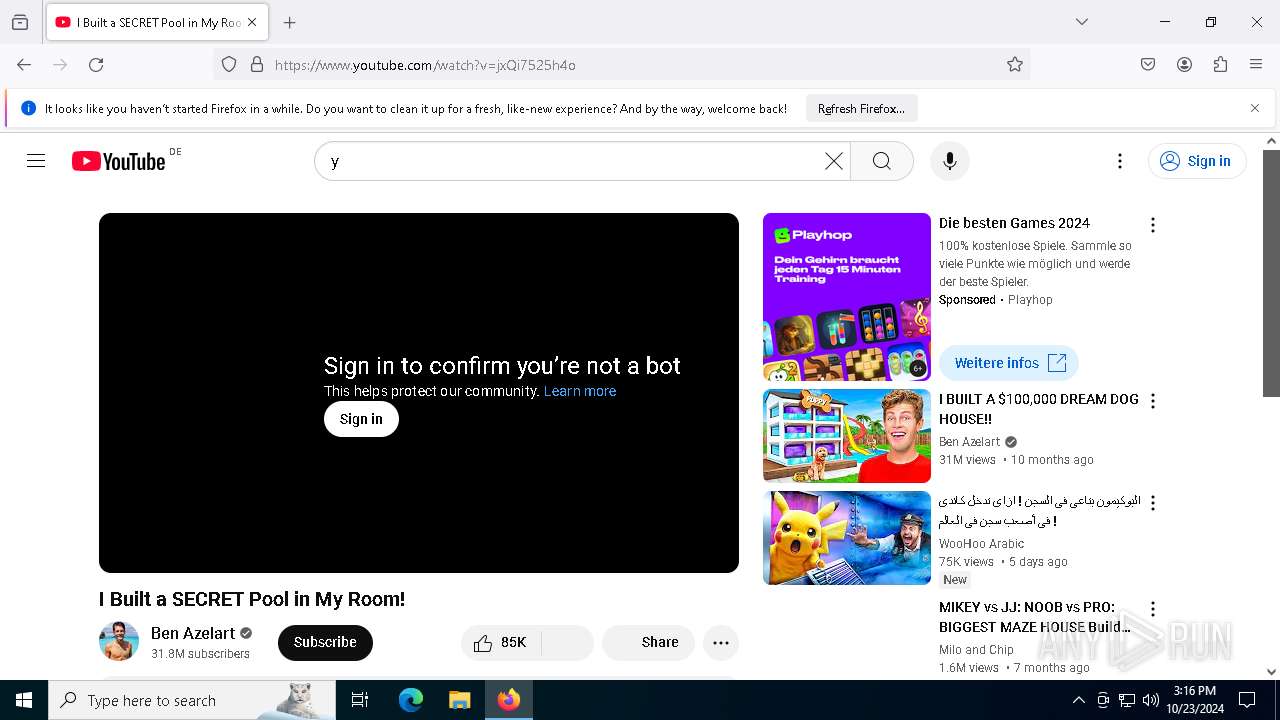
Task: Like the video with thumbs up
Action: 499,643
